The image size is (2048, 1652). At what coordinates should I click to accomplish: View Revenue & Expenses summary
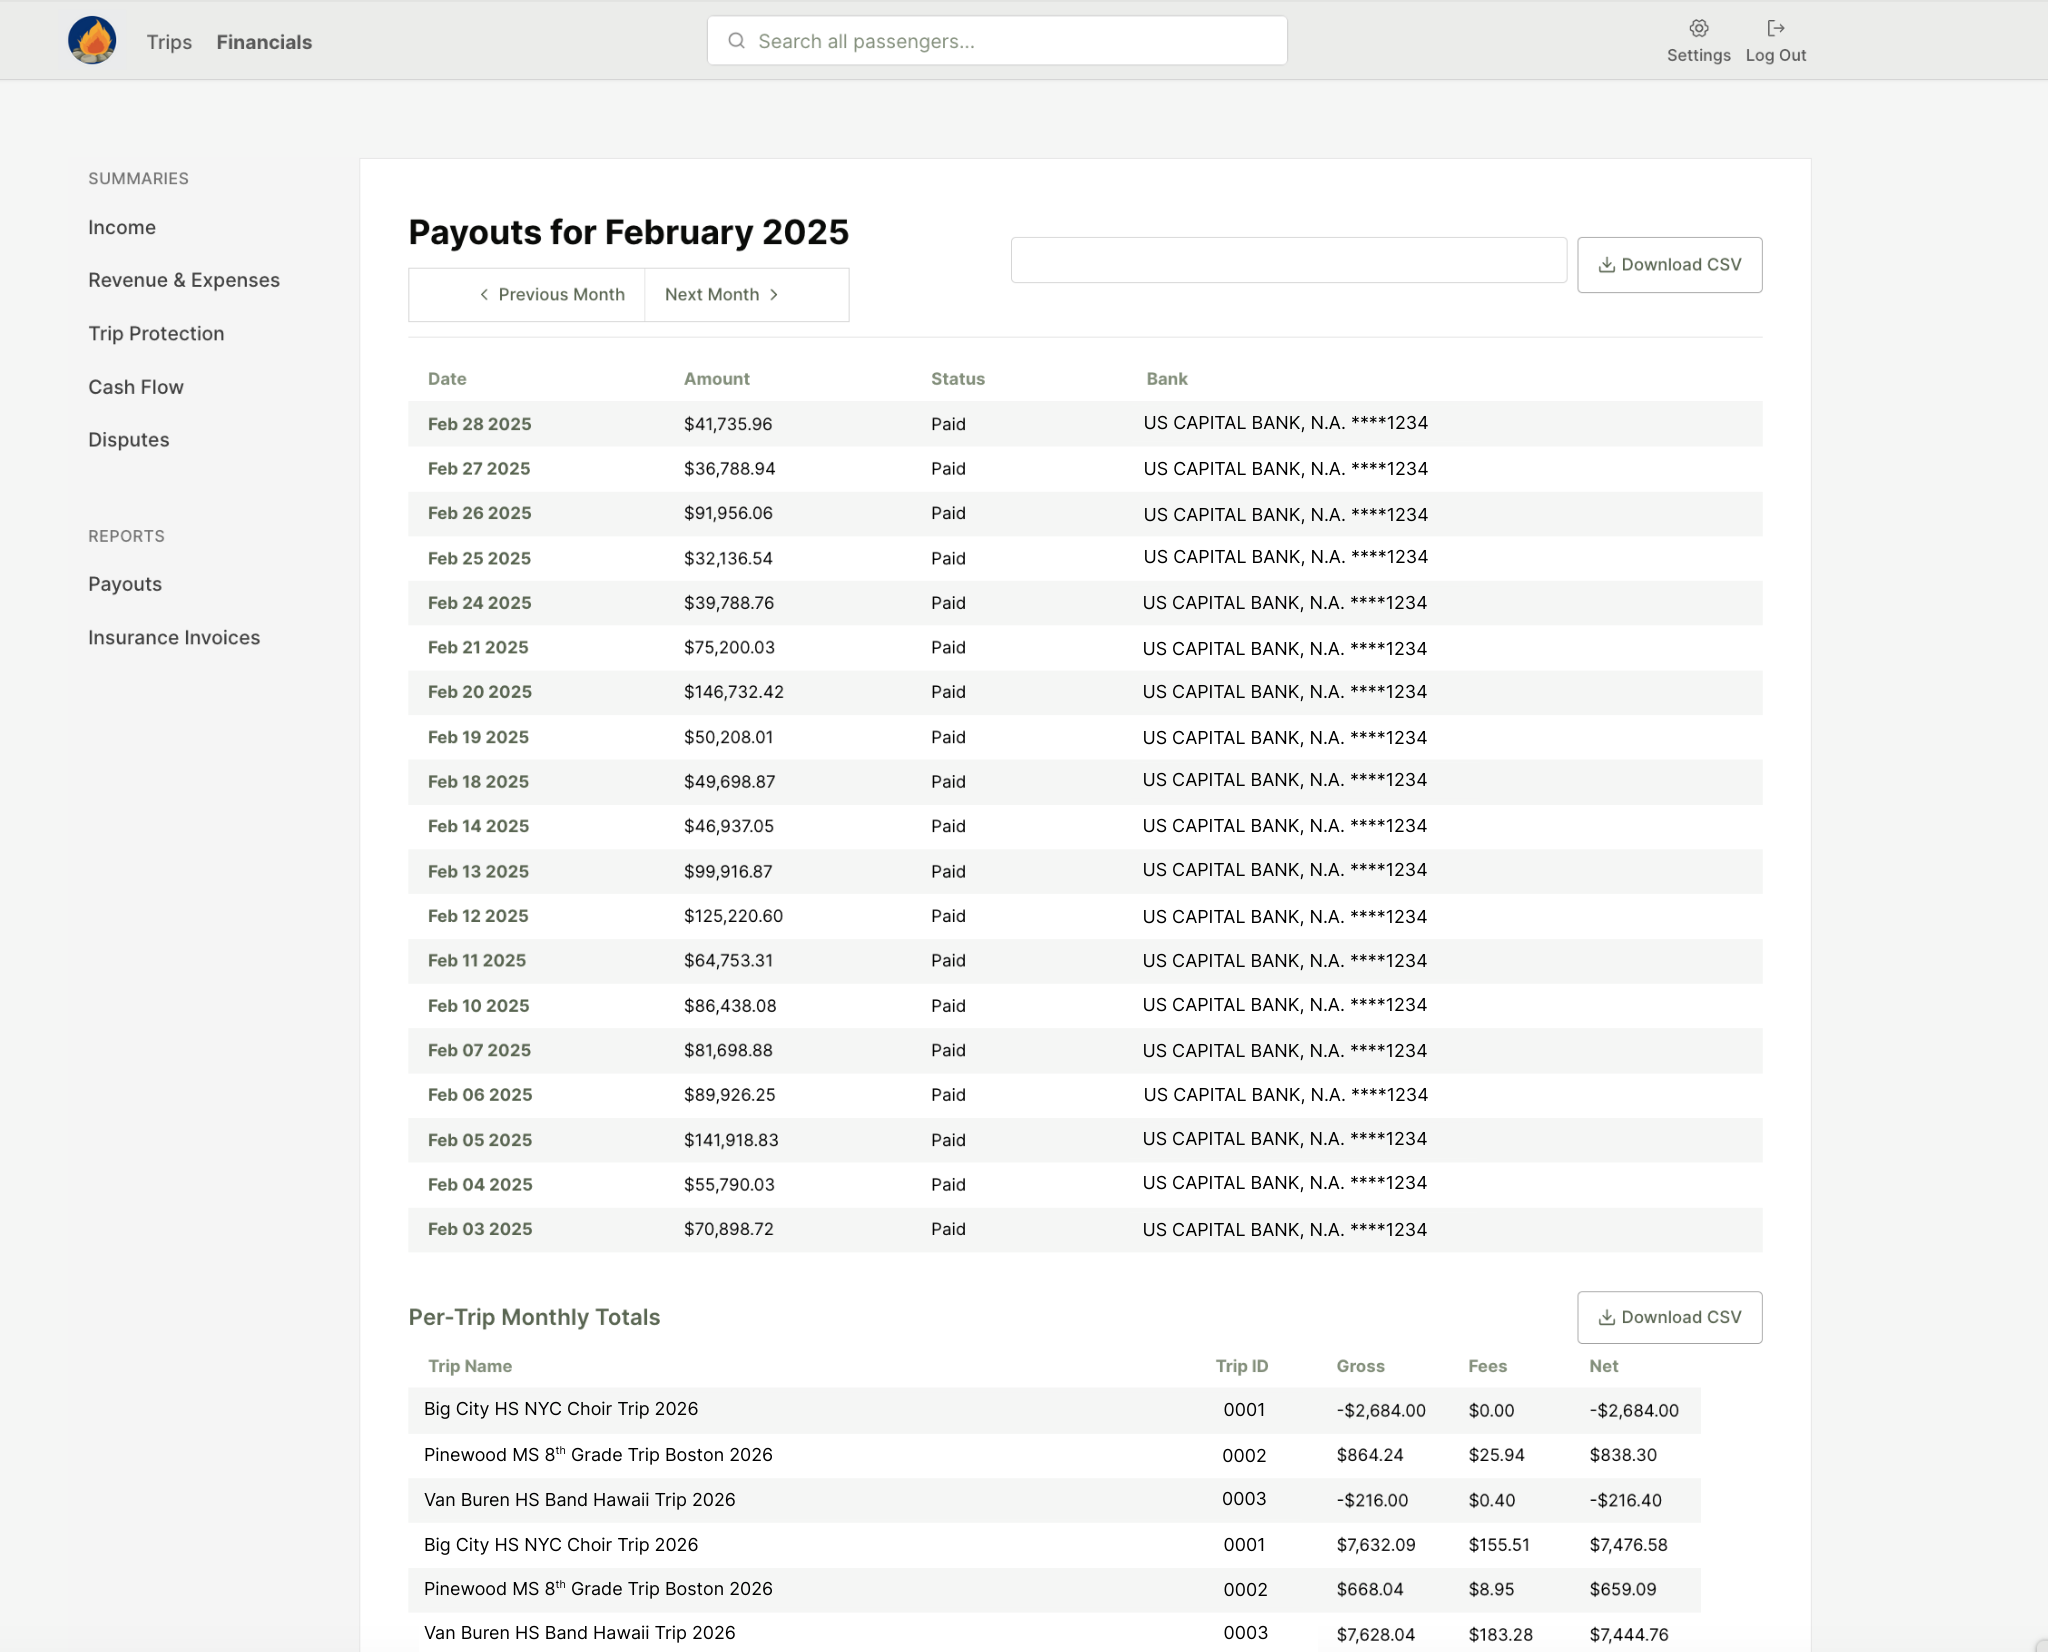(184, 280)
